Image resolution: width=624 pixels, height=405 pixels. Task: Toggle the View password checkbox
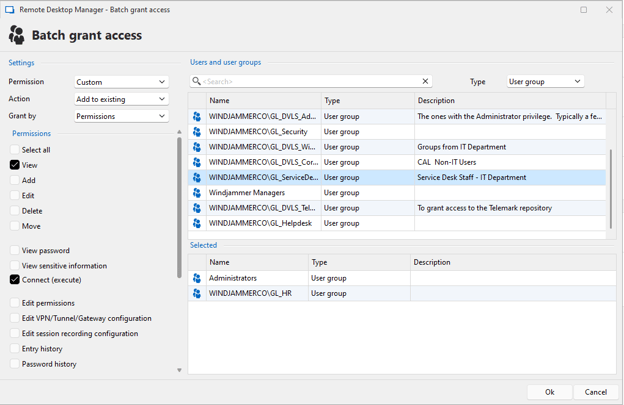click(x=15, y=251)
